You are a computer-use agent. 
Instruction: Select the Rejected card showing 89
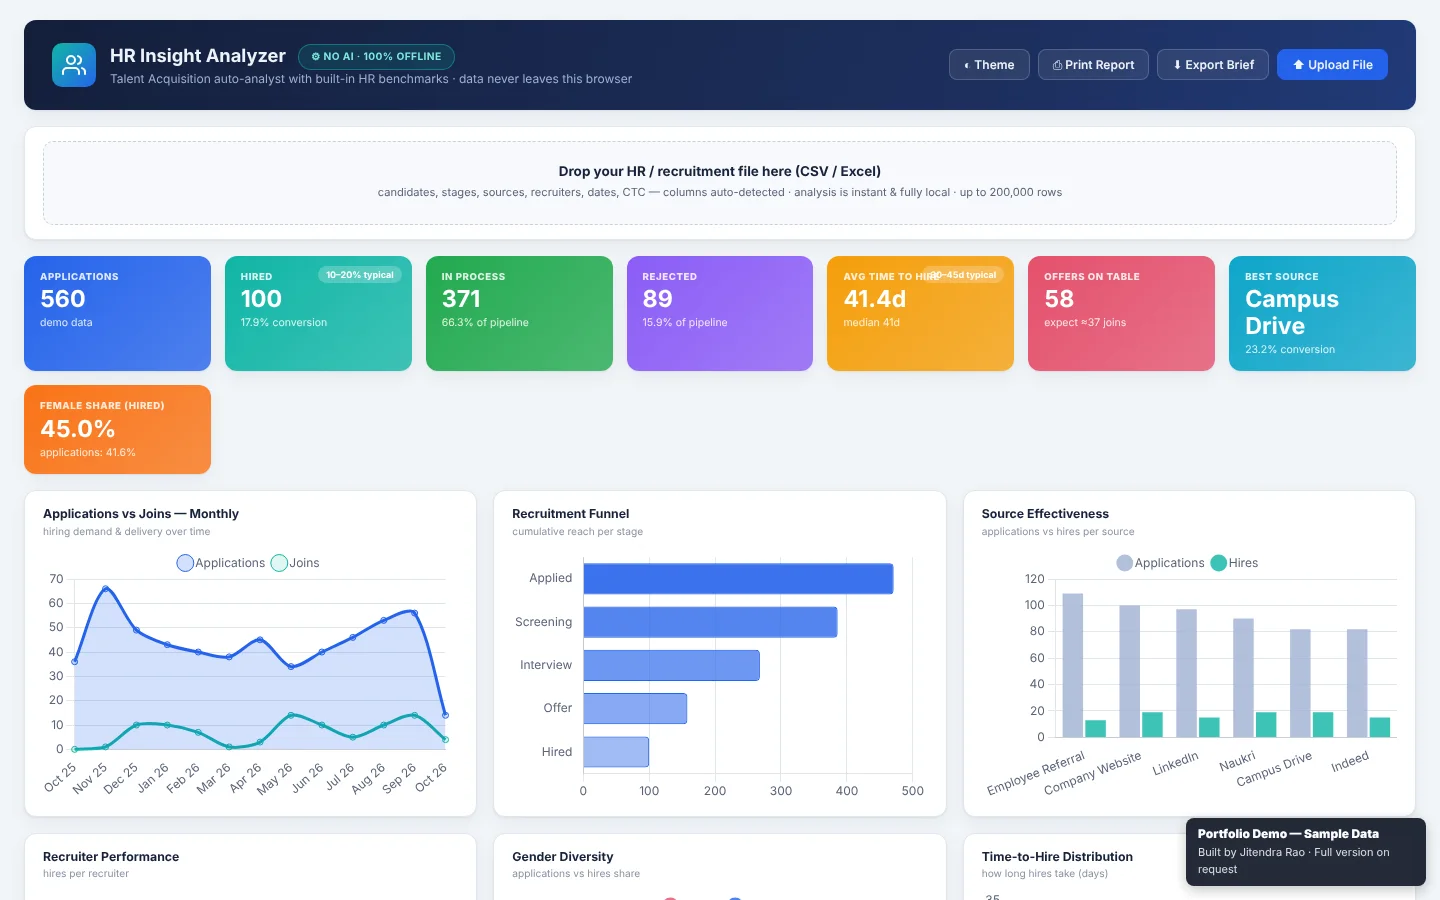pos(720,313)
